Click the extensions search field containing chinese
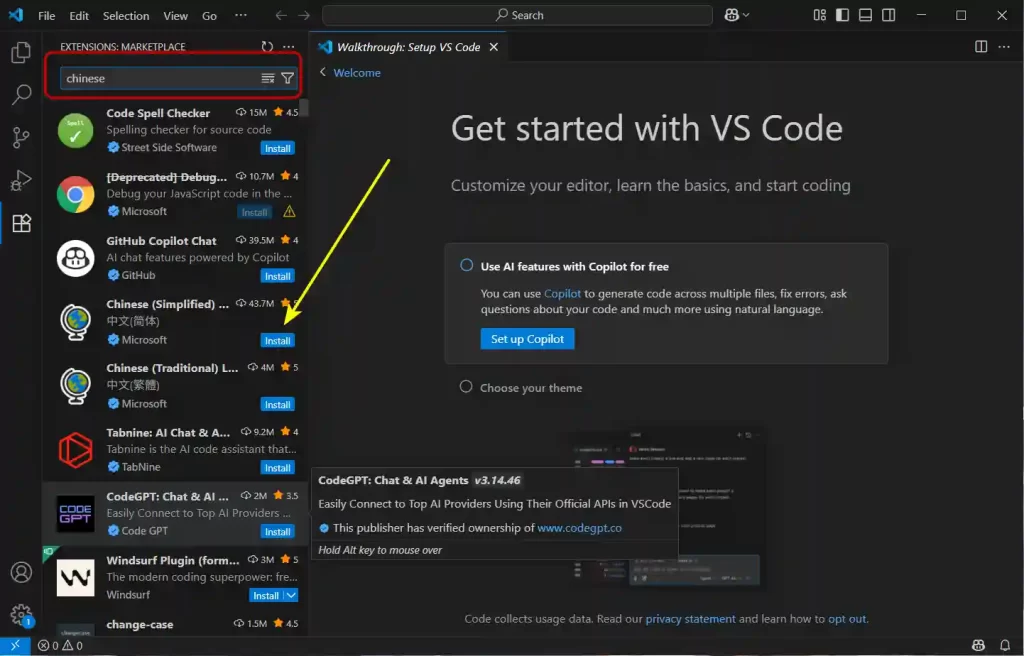Viewport: 1024px width, 656px height. click(158, 78)
